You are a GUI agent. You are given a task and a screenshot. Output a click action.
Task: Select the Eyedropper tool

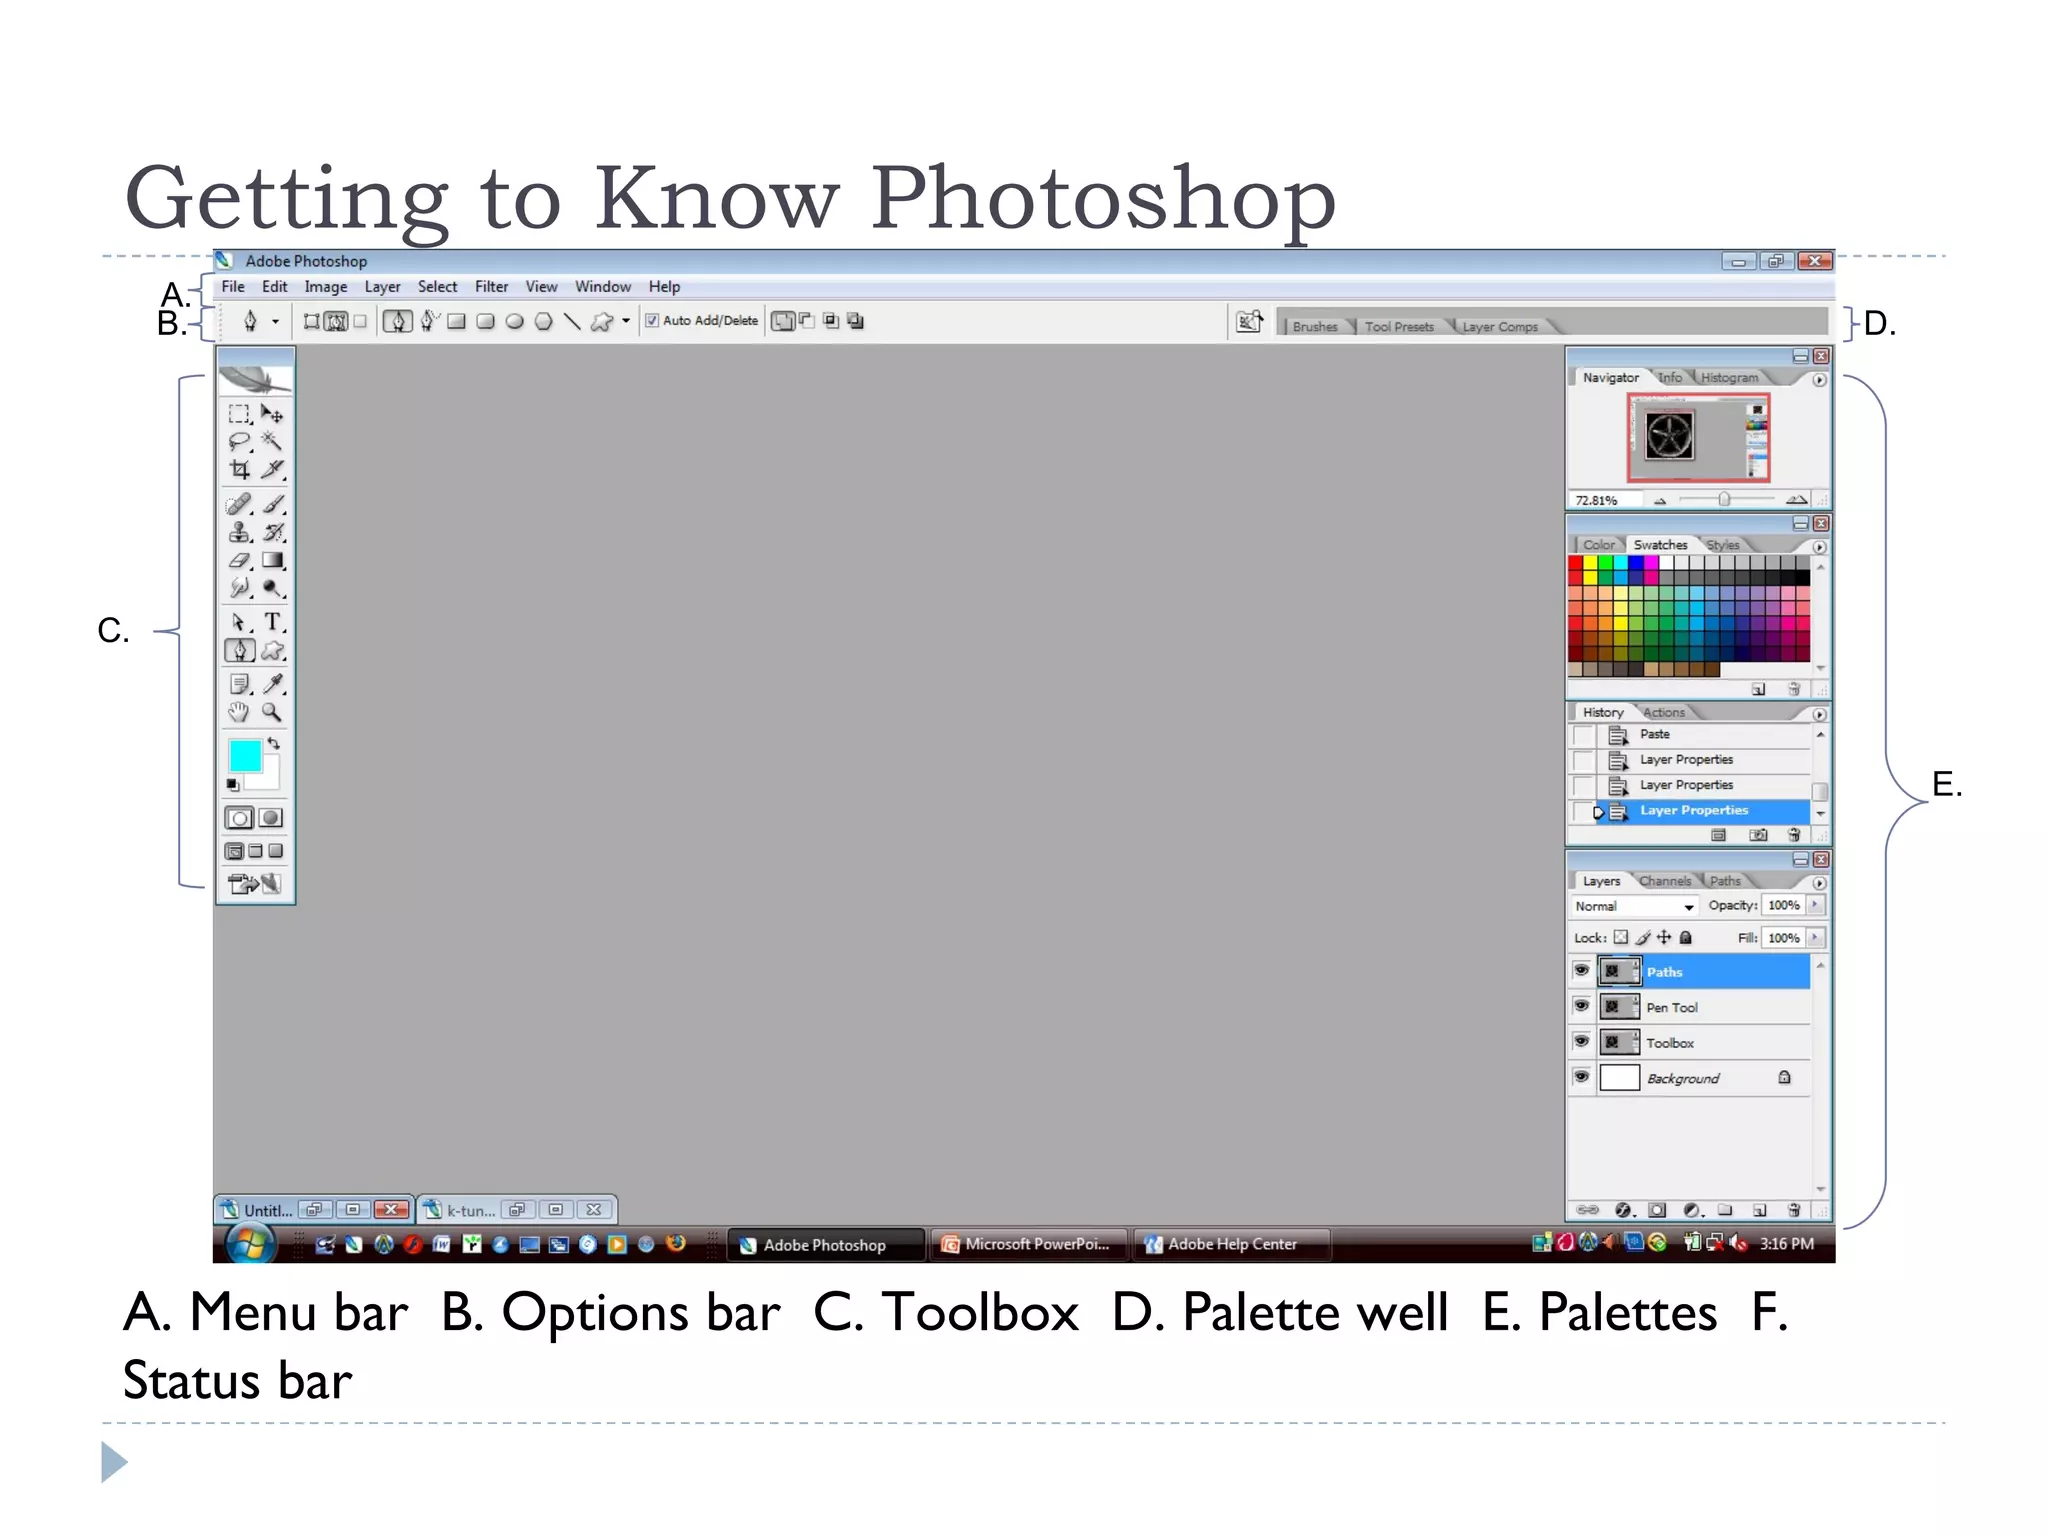click(x=272, y=684)
